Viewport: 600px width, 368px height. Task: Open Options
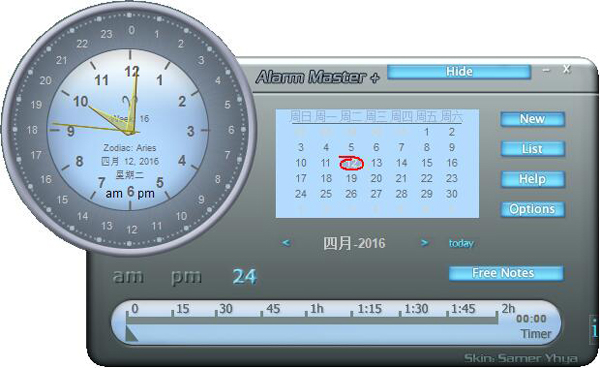click(x=532, y=209)
